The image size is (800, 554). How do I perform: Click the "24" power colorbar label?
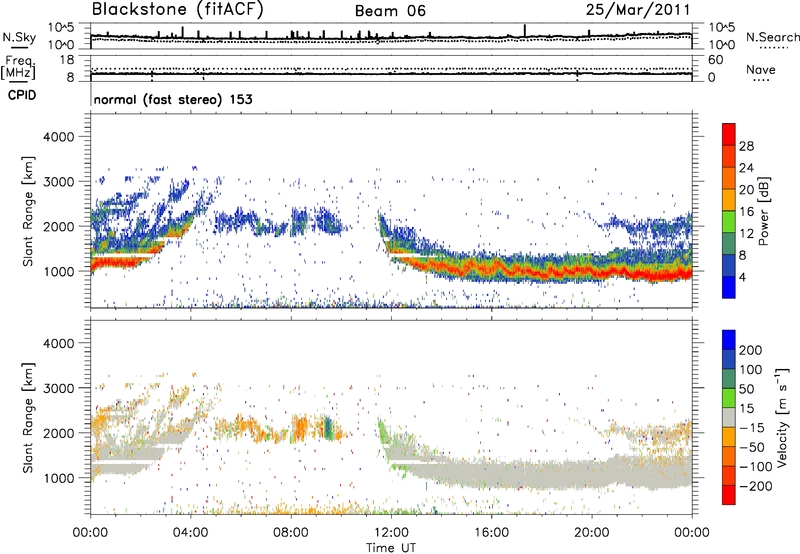[746, 168]
